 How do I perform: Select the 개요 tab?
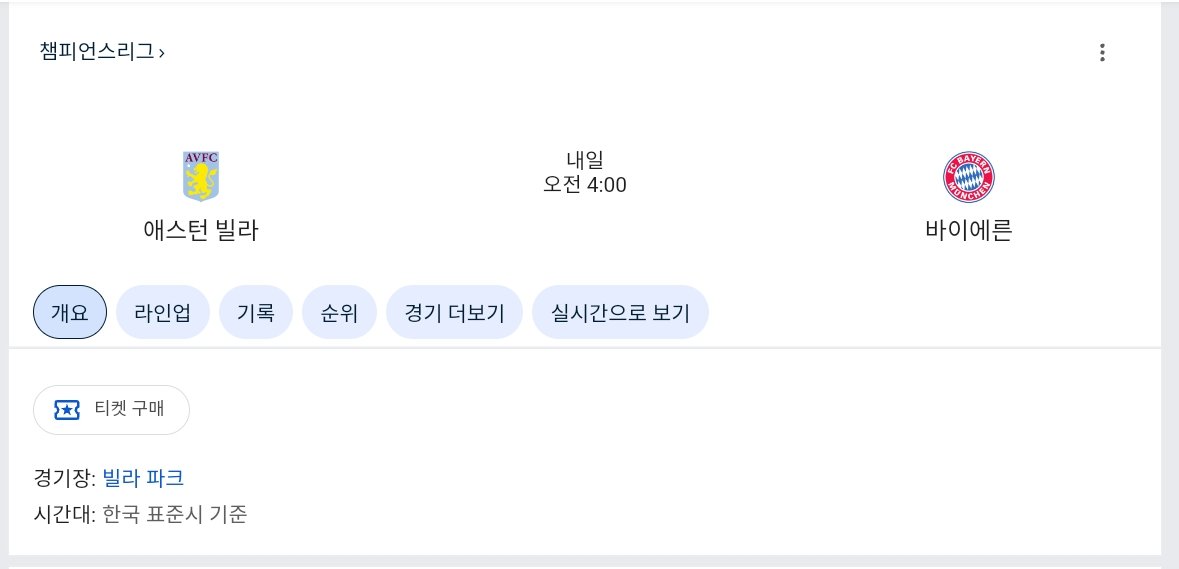(x=70, y=313)
